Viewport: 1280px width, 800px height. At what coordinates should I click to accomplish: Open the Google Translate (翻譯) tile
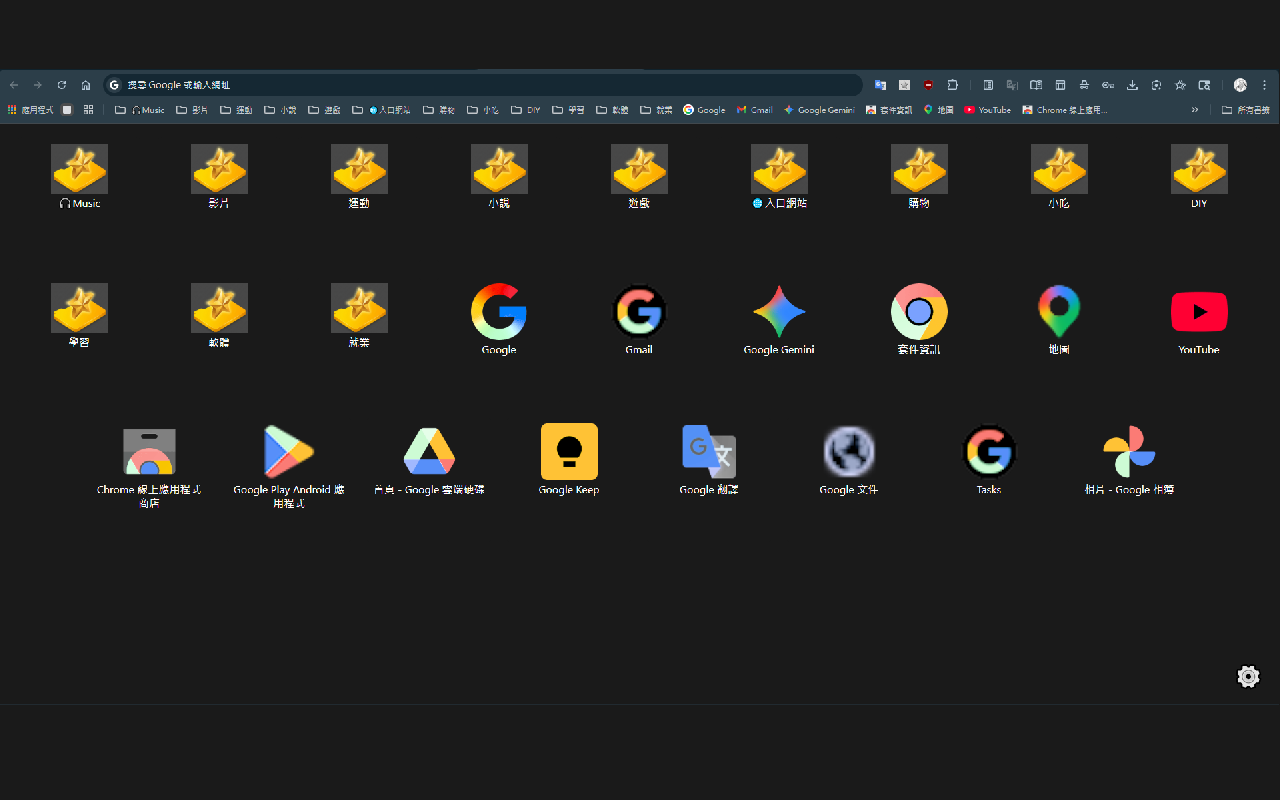click(x=709, y=459)
